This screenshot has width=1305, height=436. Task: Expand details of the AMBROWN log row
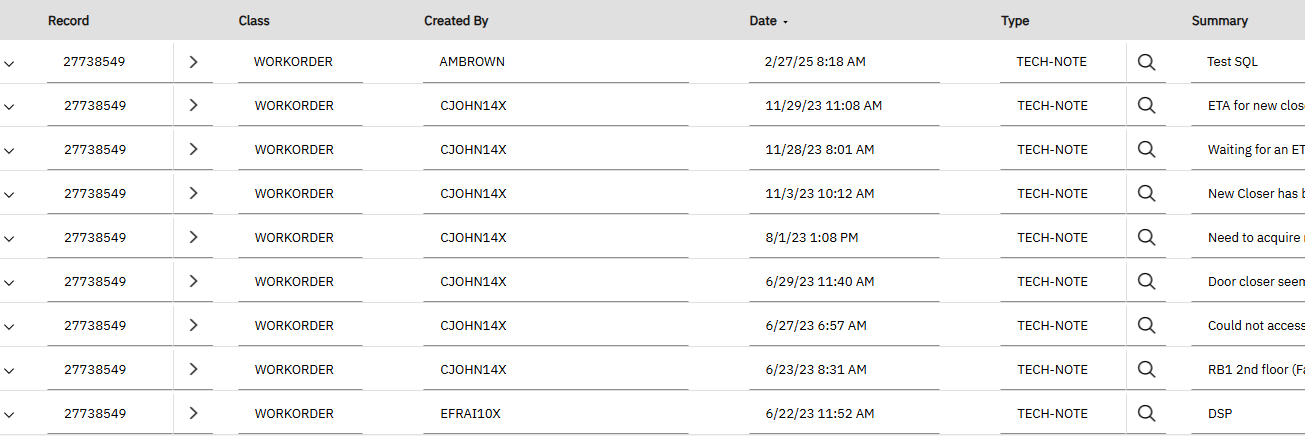click(9, 63)
